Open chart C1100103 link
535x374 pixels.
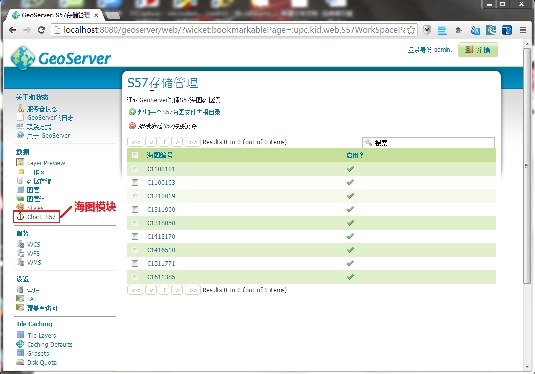[161, 183]
